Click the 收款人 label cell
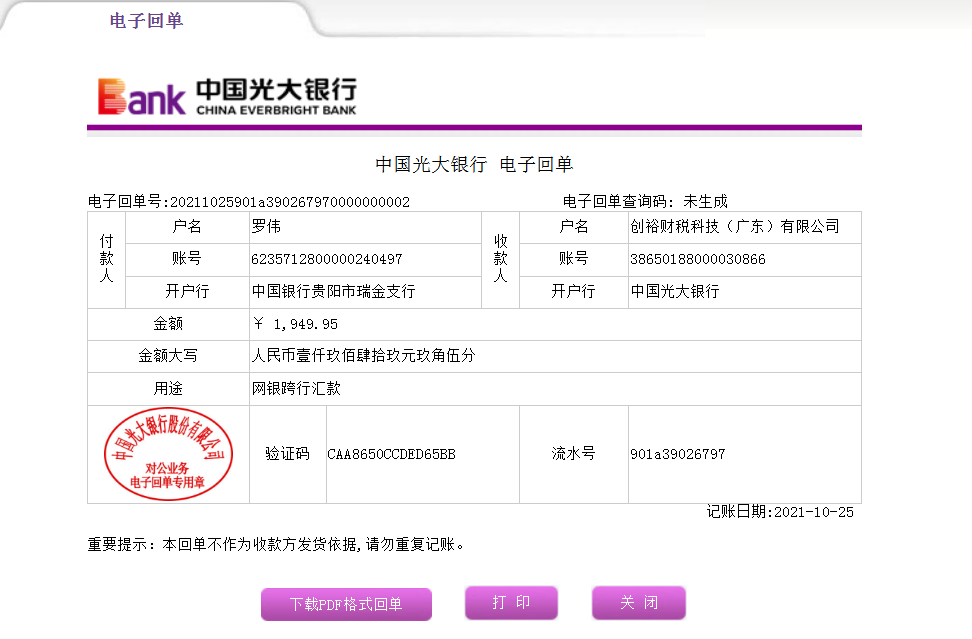972x639 pixels. pyautogui.click(x=501, y=259)
